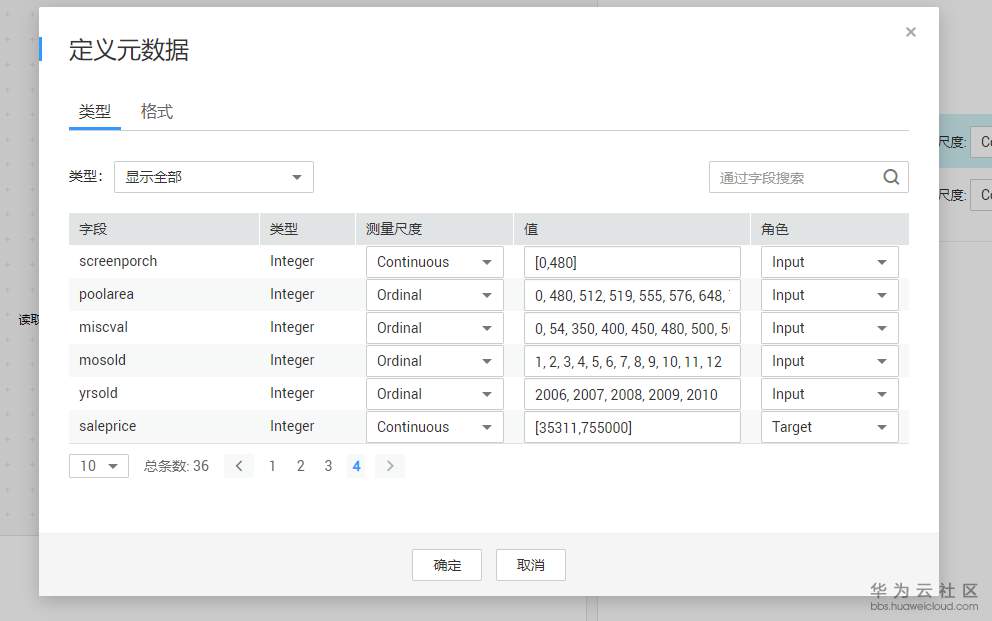Open the poolarea role dropdown
The height and width of the screenshot is (621, 992).
829,295
